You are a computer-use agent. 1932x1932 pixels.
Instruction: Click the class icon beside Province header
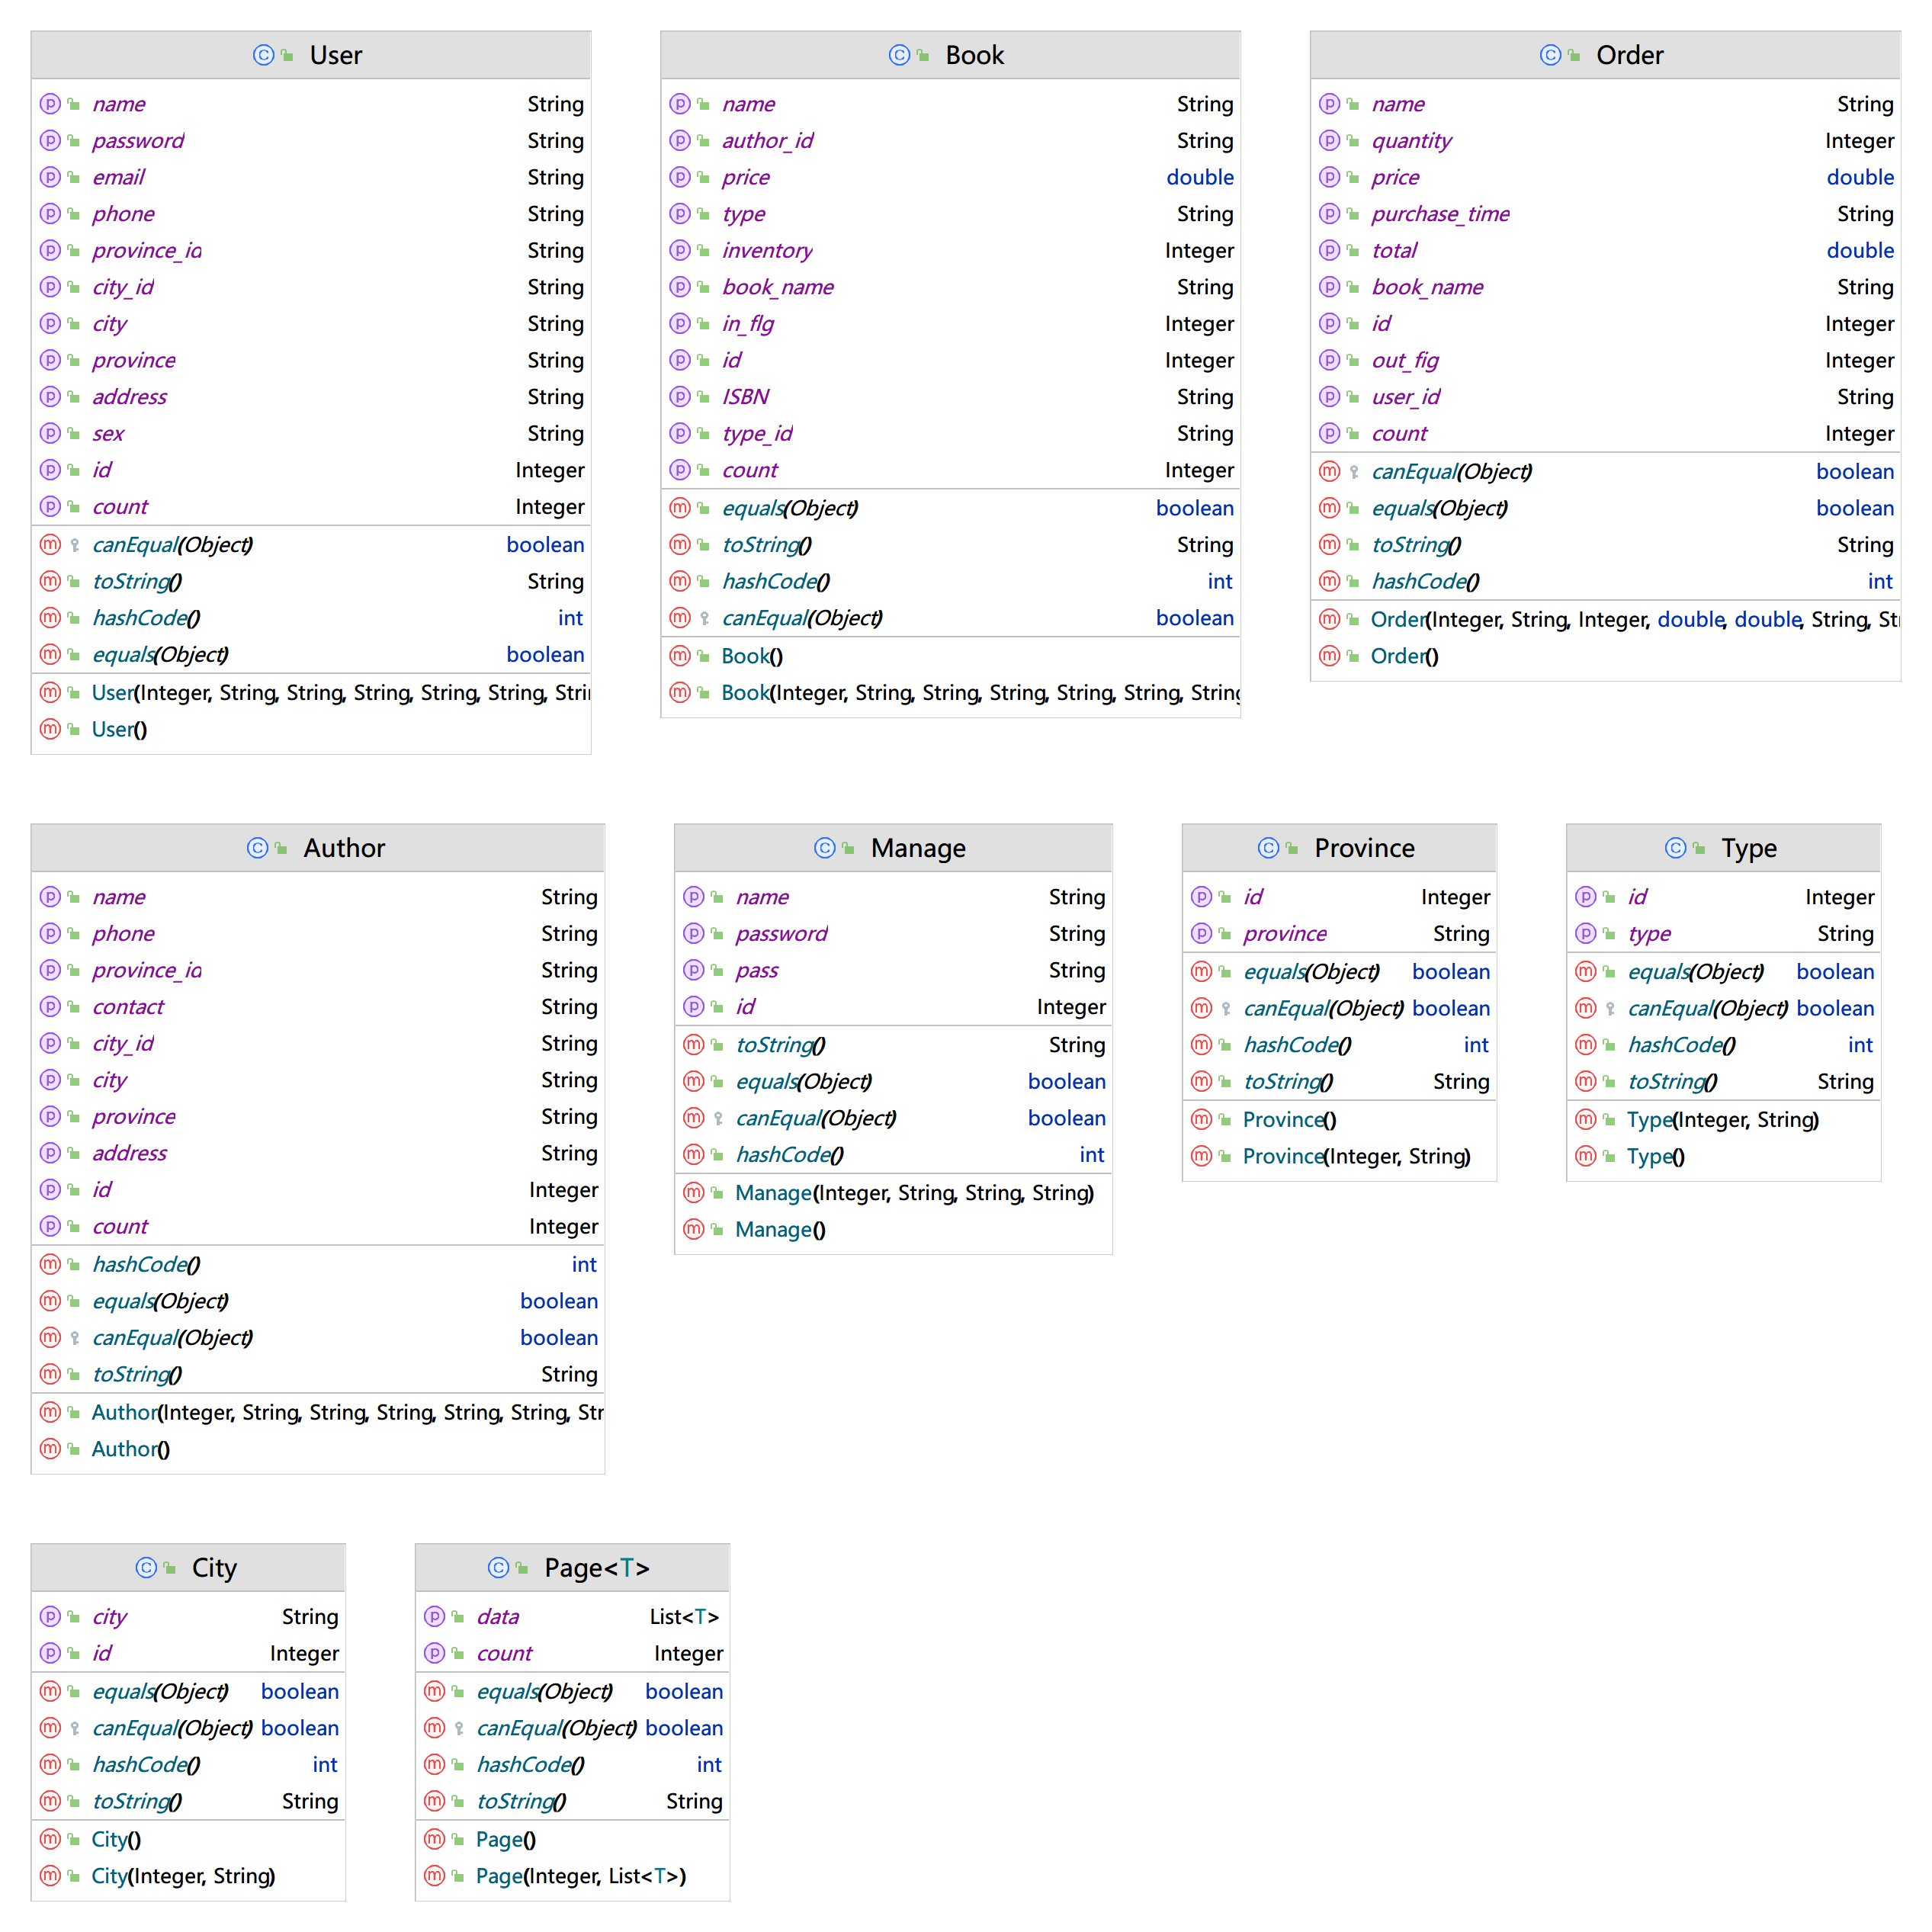(1268, 848)
